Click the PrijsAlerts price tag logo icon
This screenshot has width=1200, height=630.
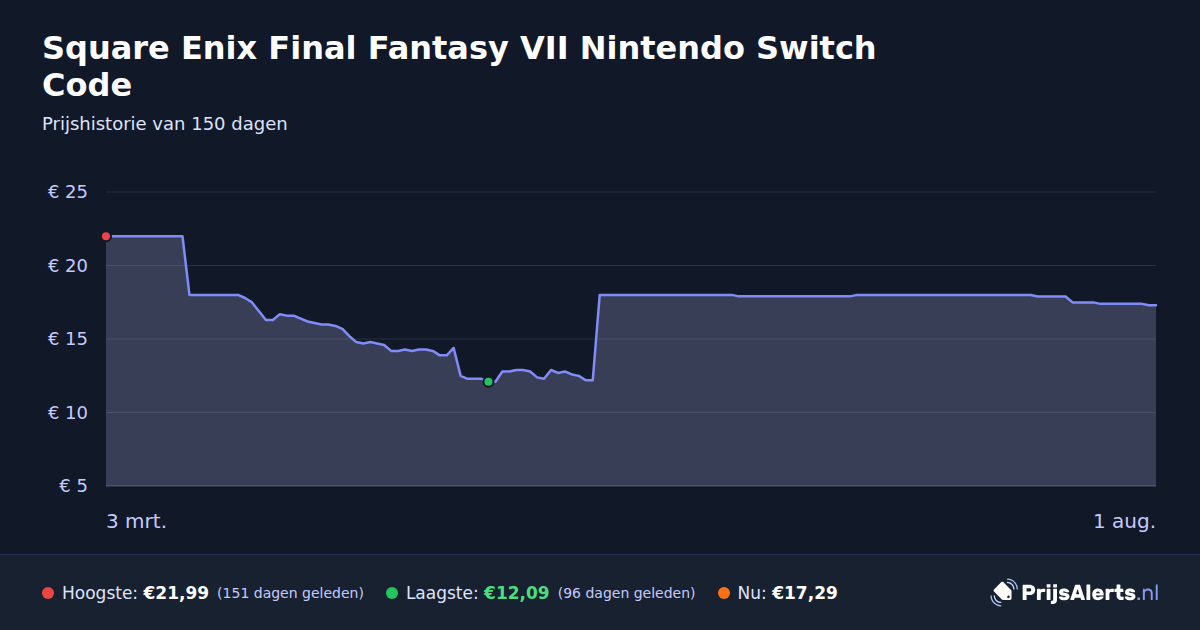tap(1003, 592)
